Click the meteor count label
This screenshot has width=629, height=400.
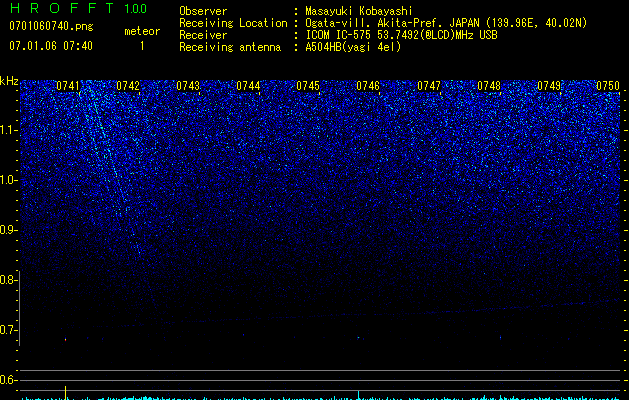142,31
